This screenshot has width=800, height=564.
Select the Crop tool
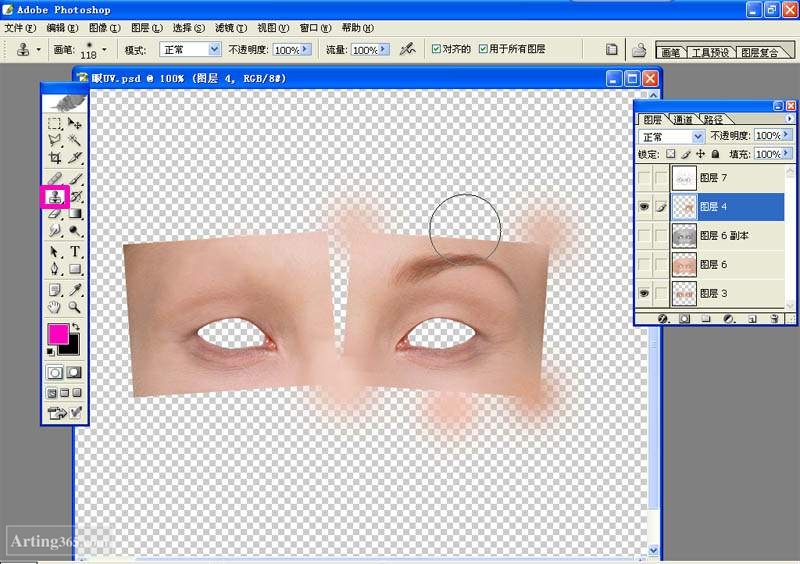click(55, 157)
